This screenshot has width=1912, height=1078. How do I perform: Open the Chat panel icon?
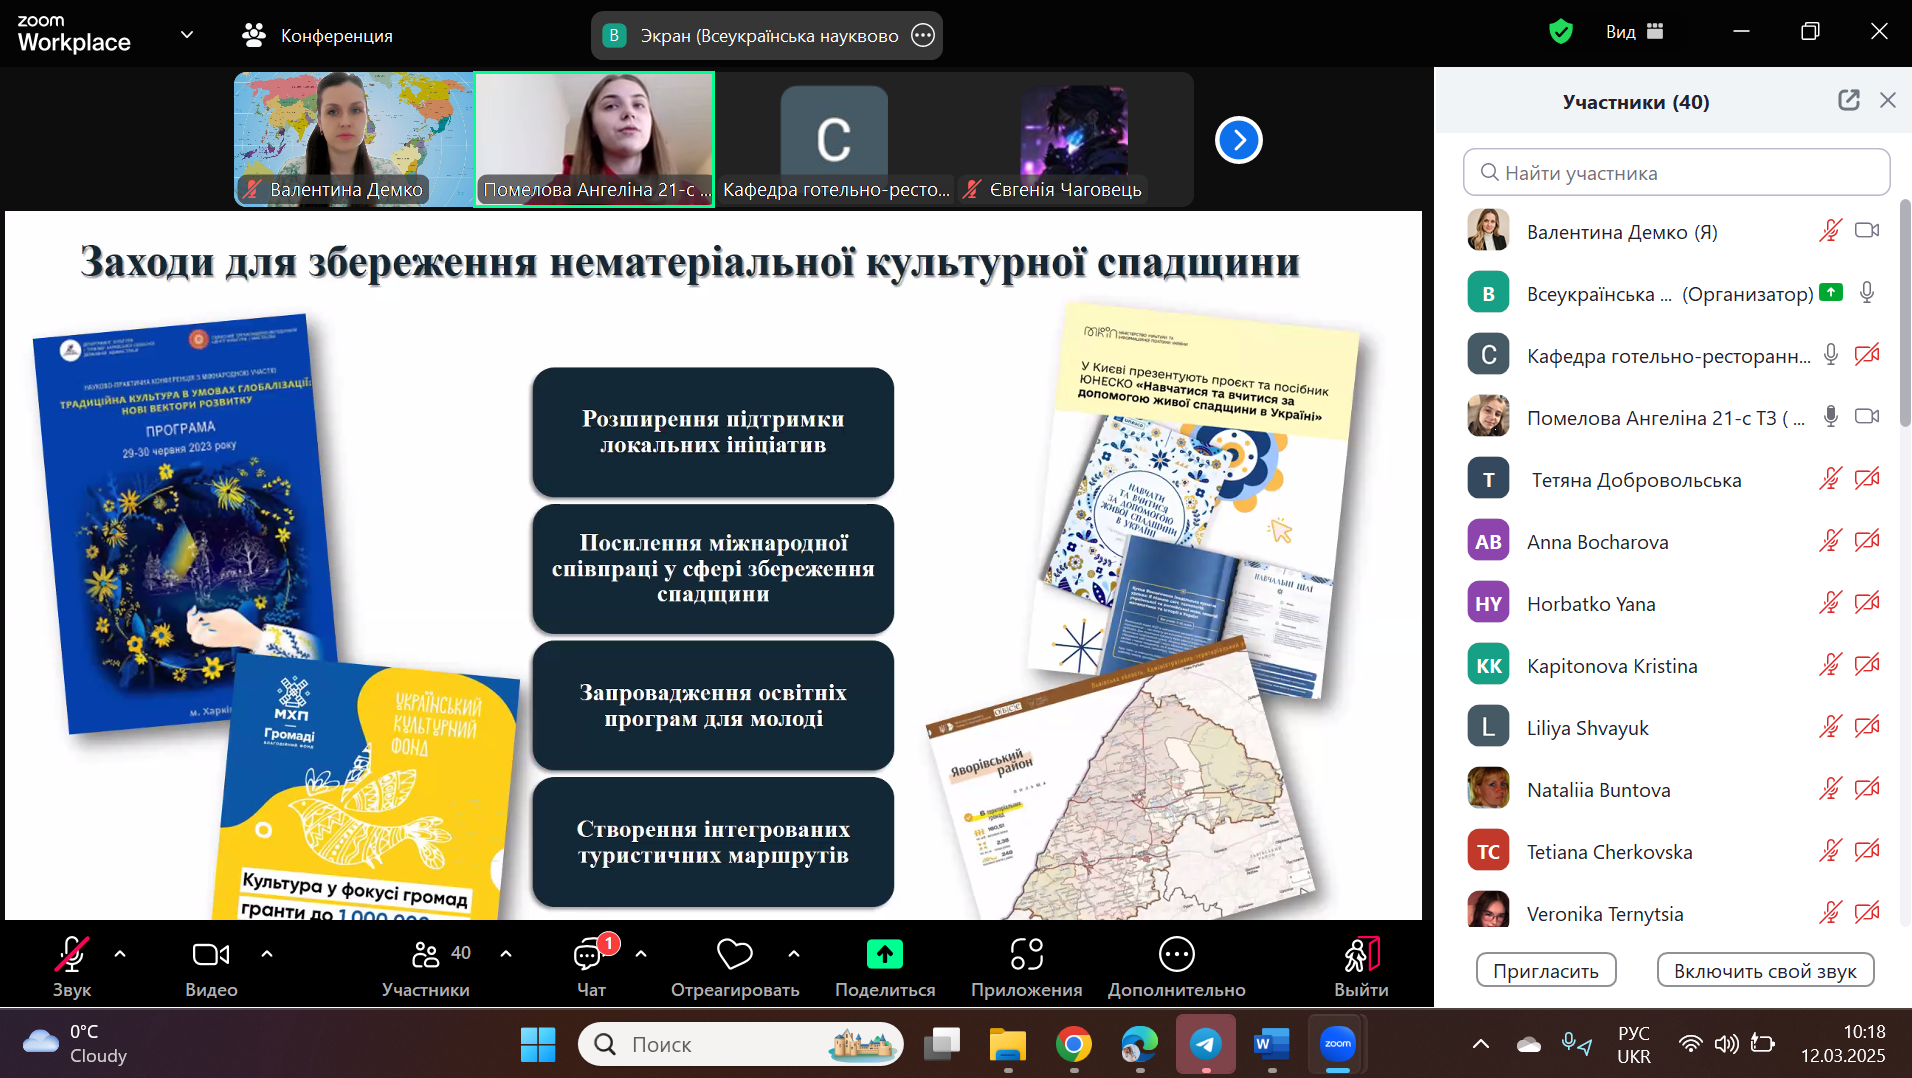tap(590, 956)
